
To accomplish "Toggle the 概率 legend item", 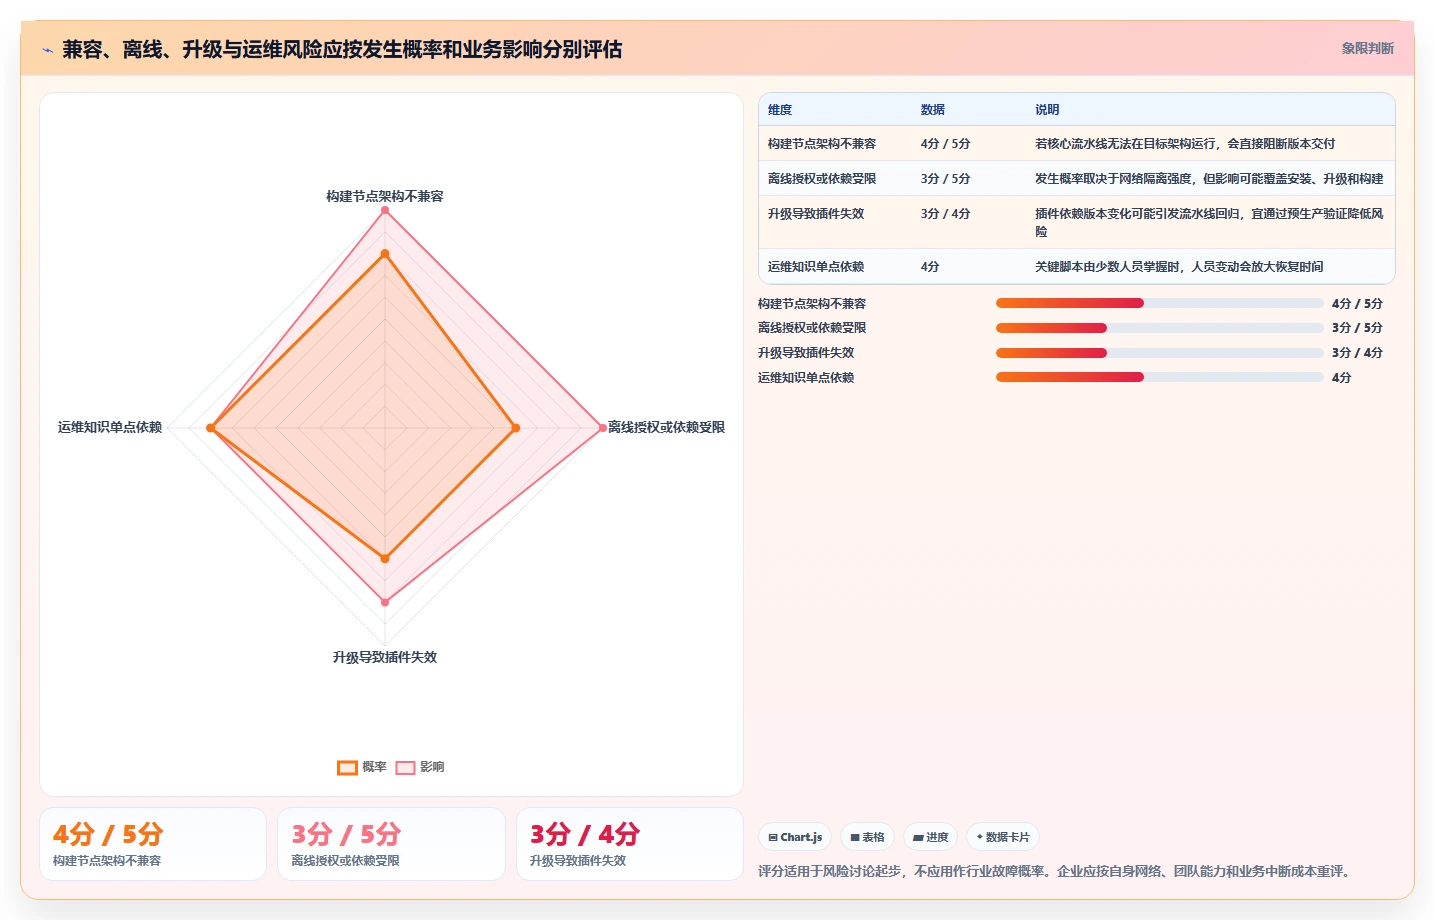I will coord(362,767).
